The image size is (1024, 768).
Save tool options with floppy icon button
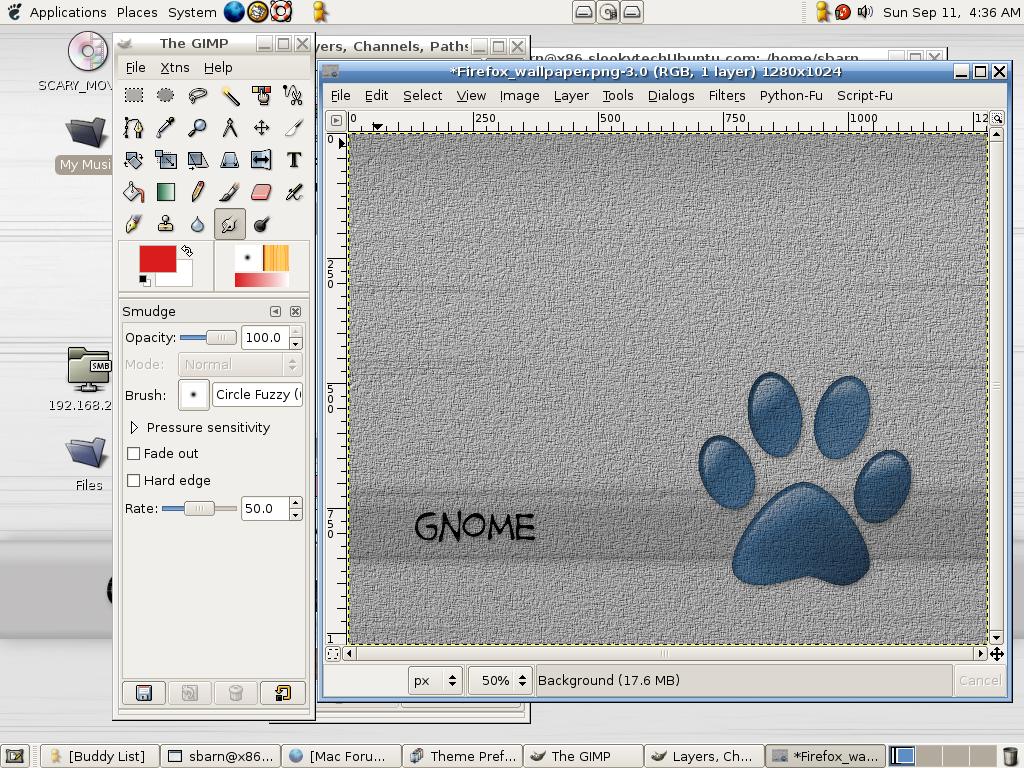point(144,693)
